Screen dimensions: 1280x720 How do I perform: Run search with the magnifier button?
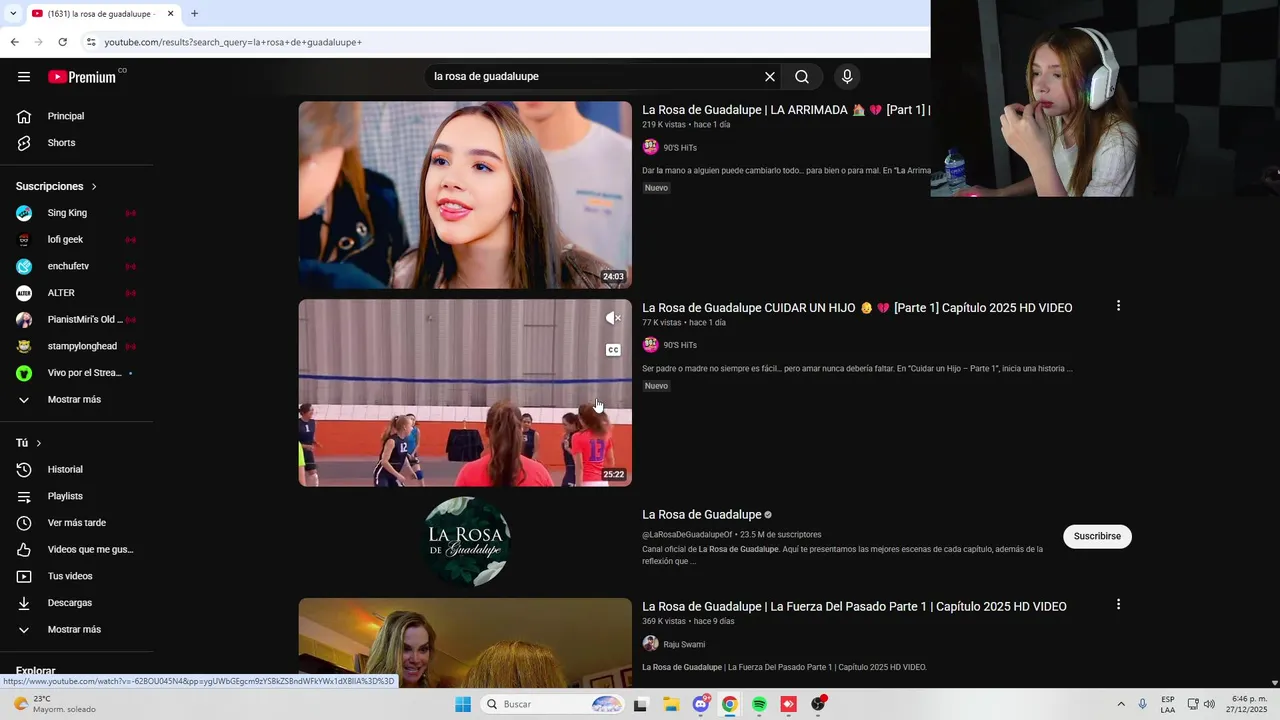[x=802, y=77]
